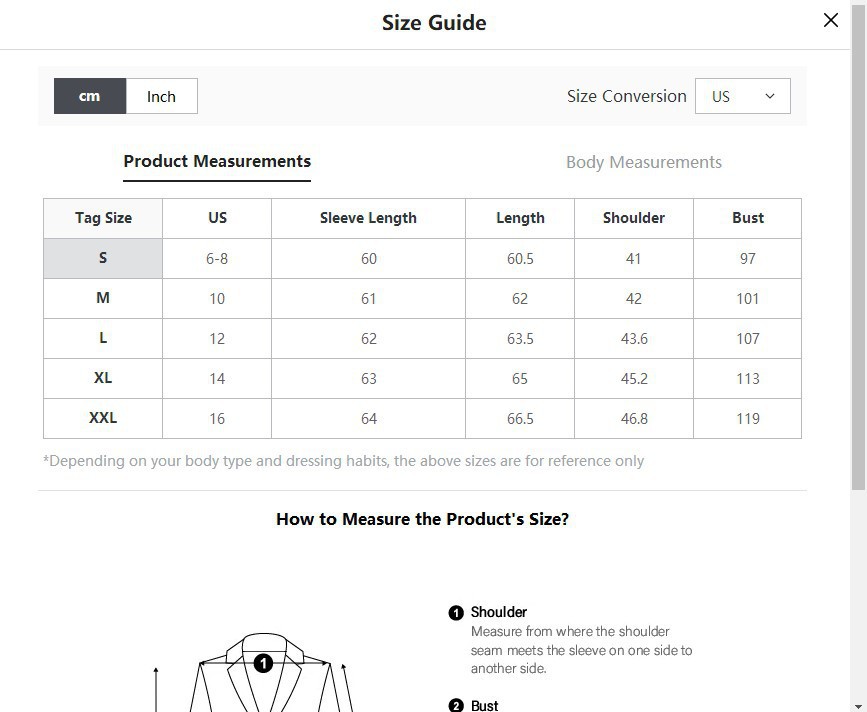867x712 pixels.
Task: Click the L tag size row header
Action: tap(103, 338)
